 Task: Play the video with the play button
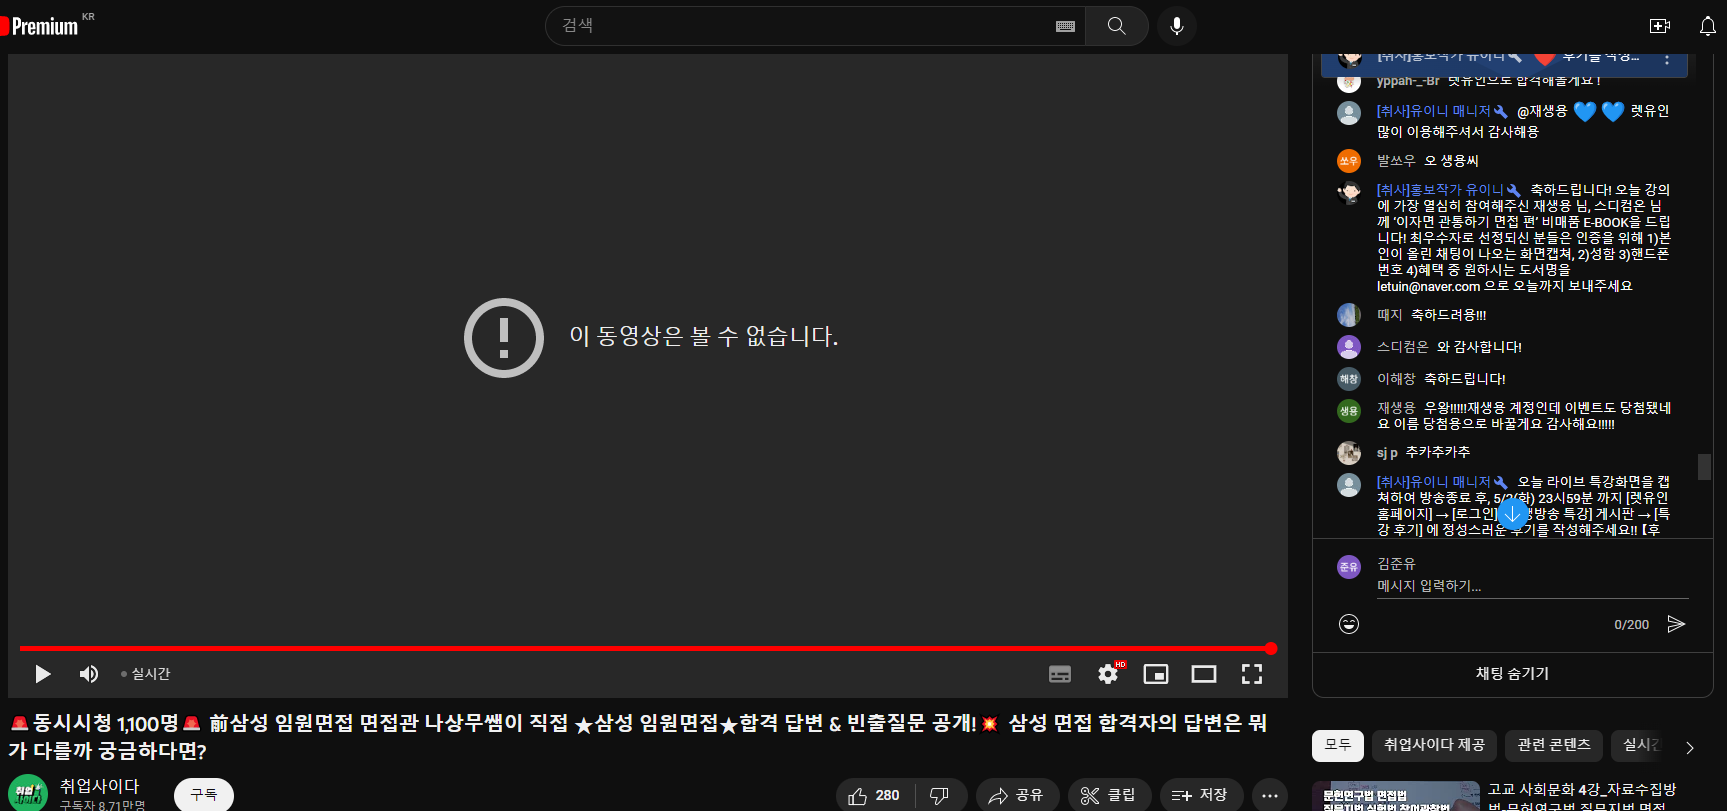click(42, 674)
